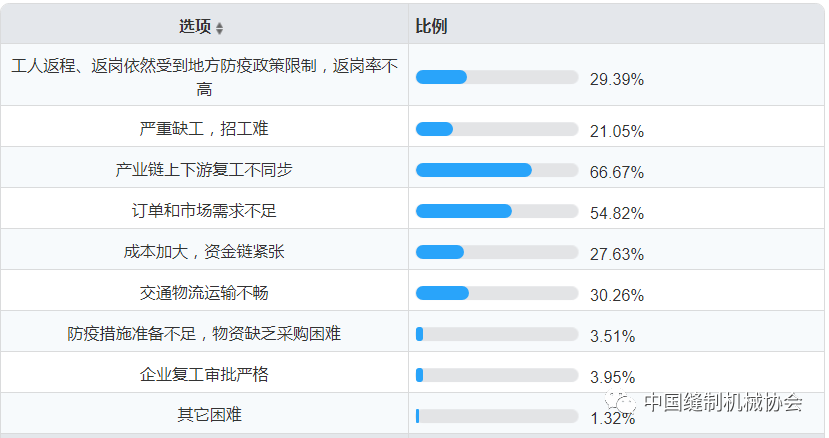Click the 27.63% progress bar
Screen dimensions: 829x438
[x=497, y=252]
